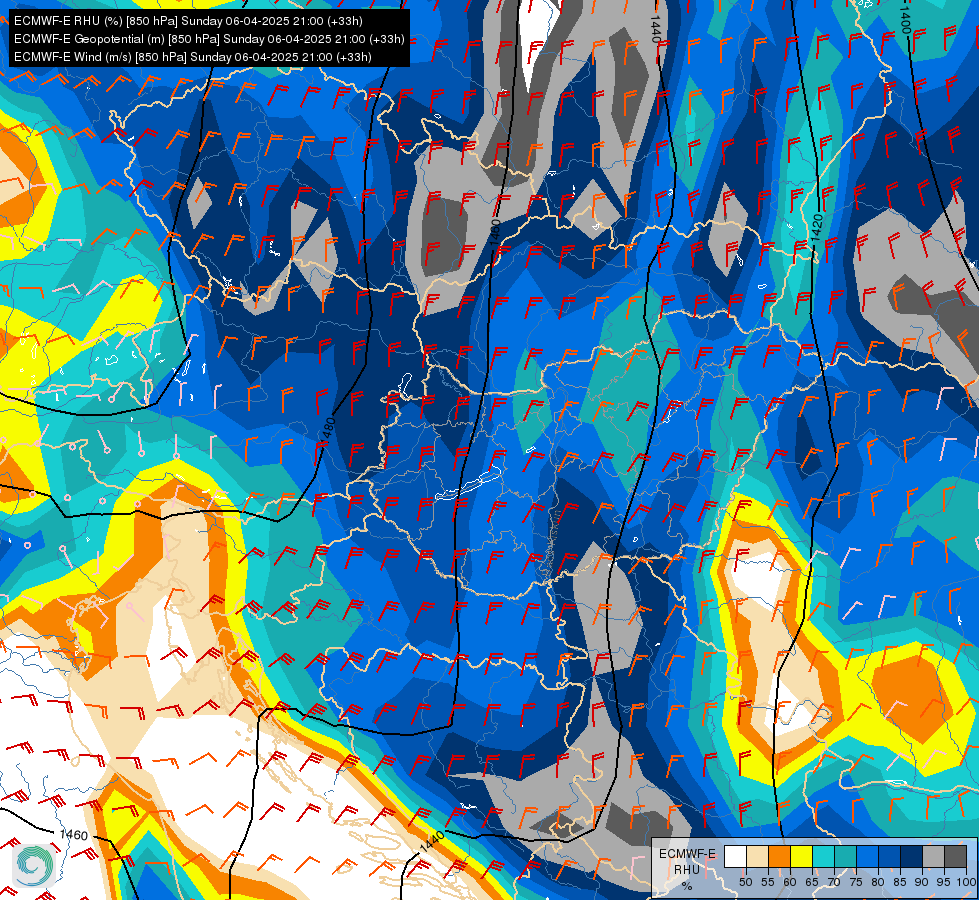Image resolution: width=979 pixels, height=900 pixels.
Task: Select the yellow 60-65 legend swatch
Action: 802,856
